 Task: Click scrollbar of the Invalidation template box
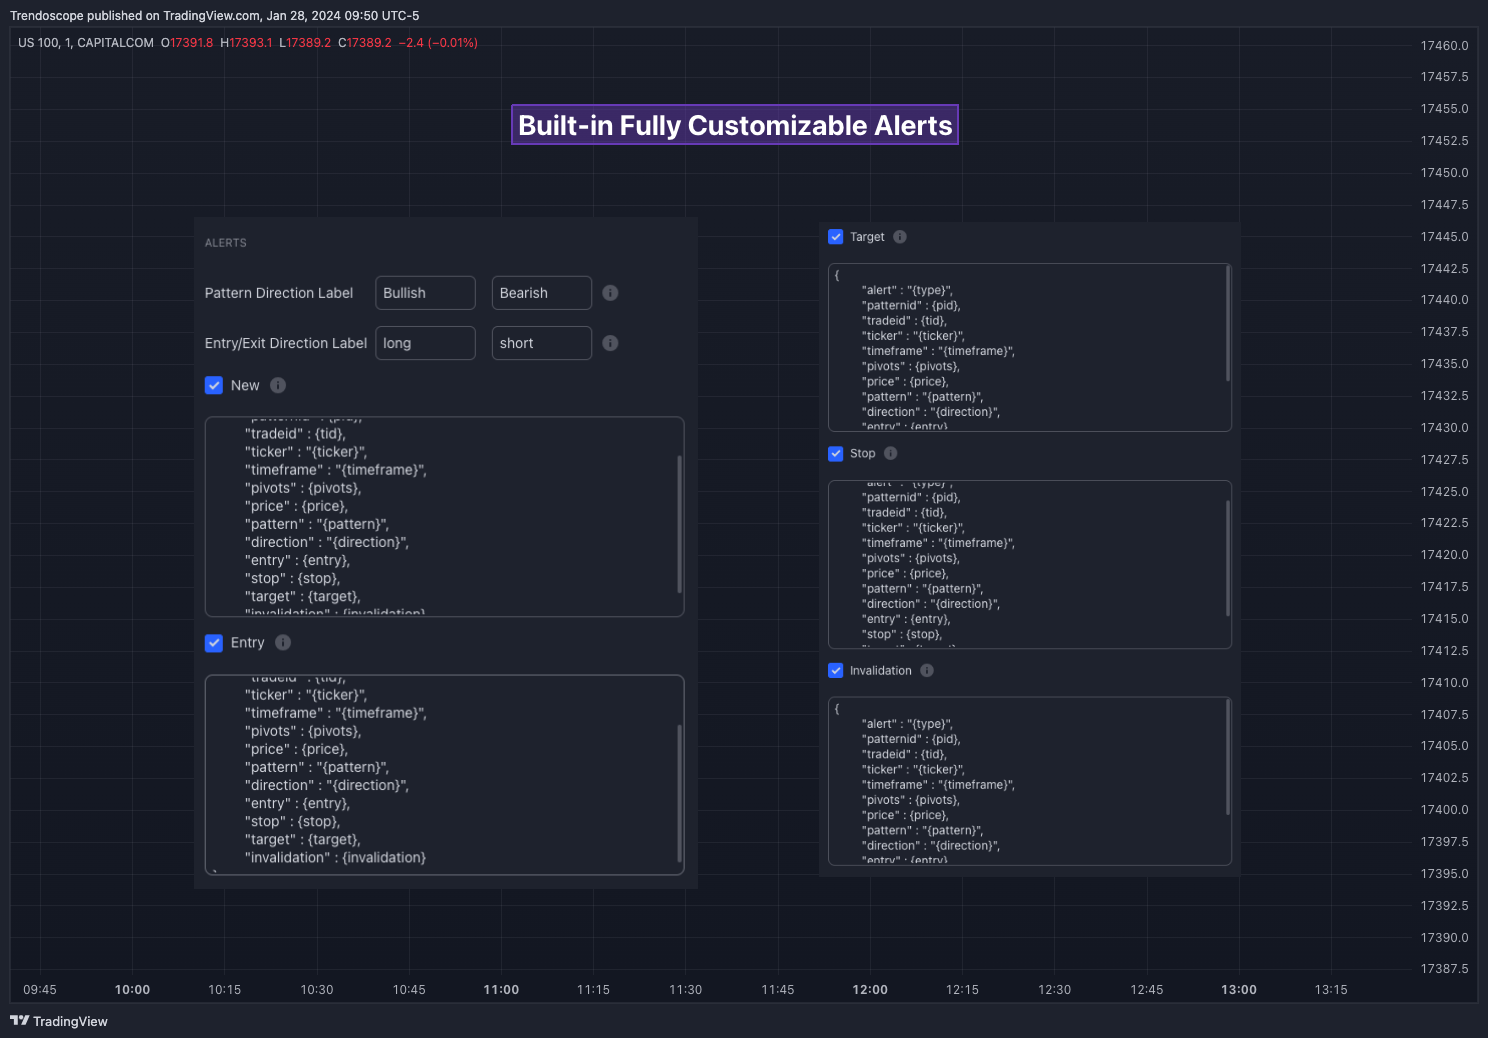coord(1228,757)
